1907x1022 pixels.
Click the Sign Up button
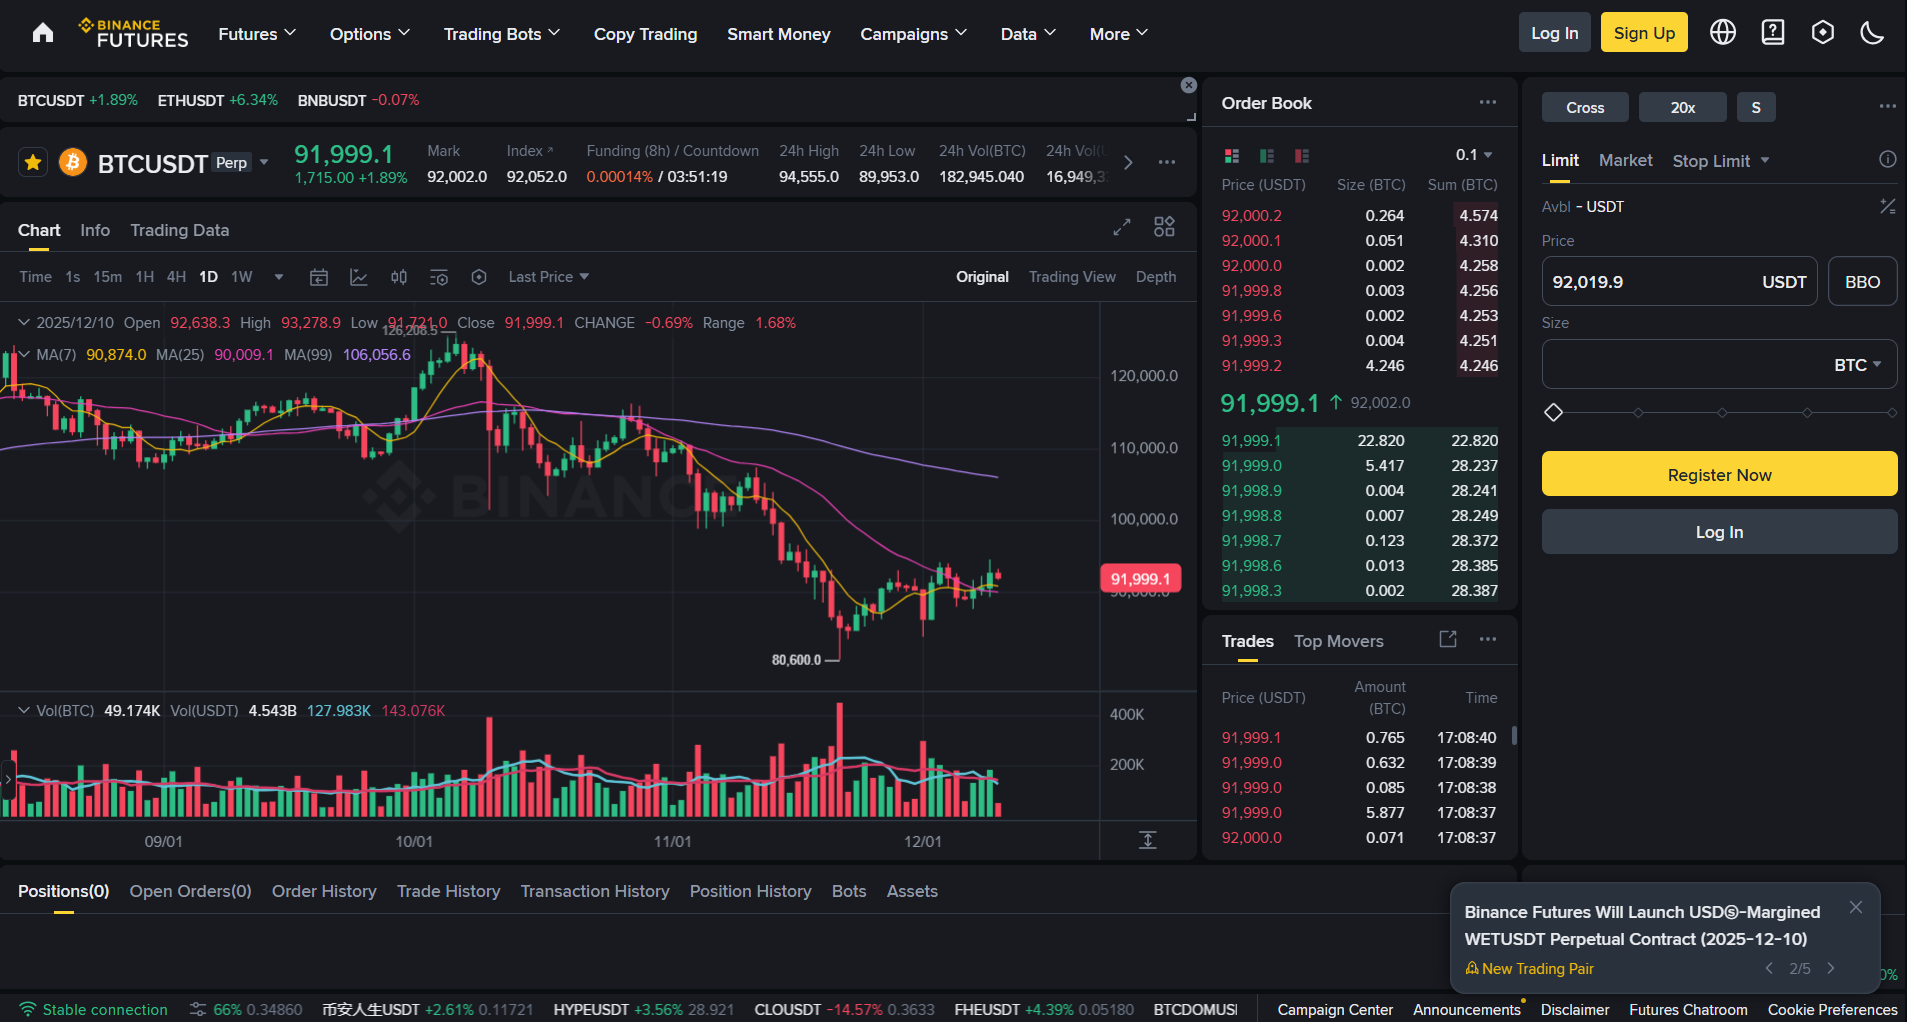tap(1642, 32)
